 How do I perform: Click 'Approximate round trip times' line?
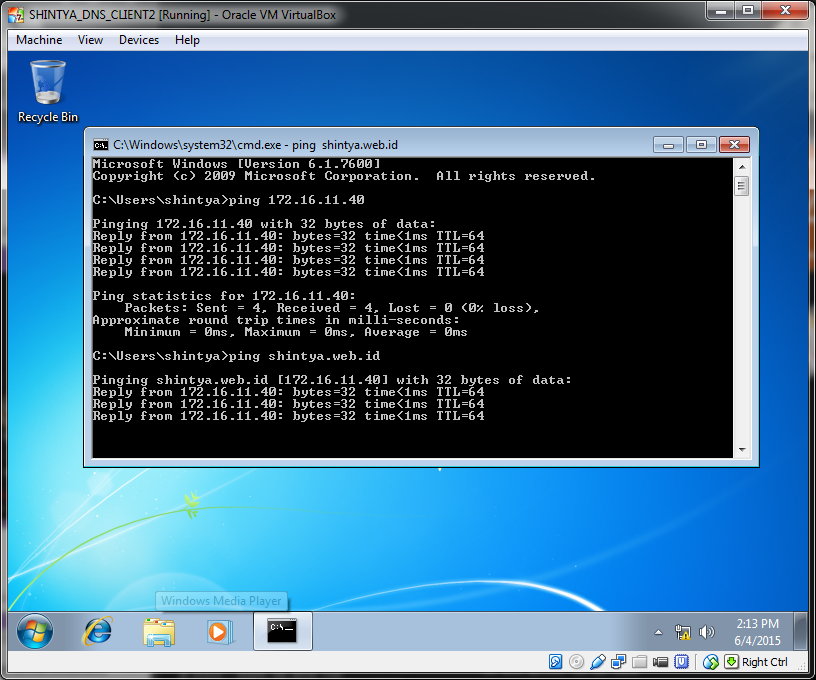[276, 320]
